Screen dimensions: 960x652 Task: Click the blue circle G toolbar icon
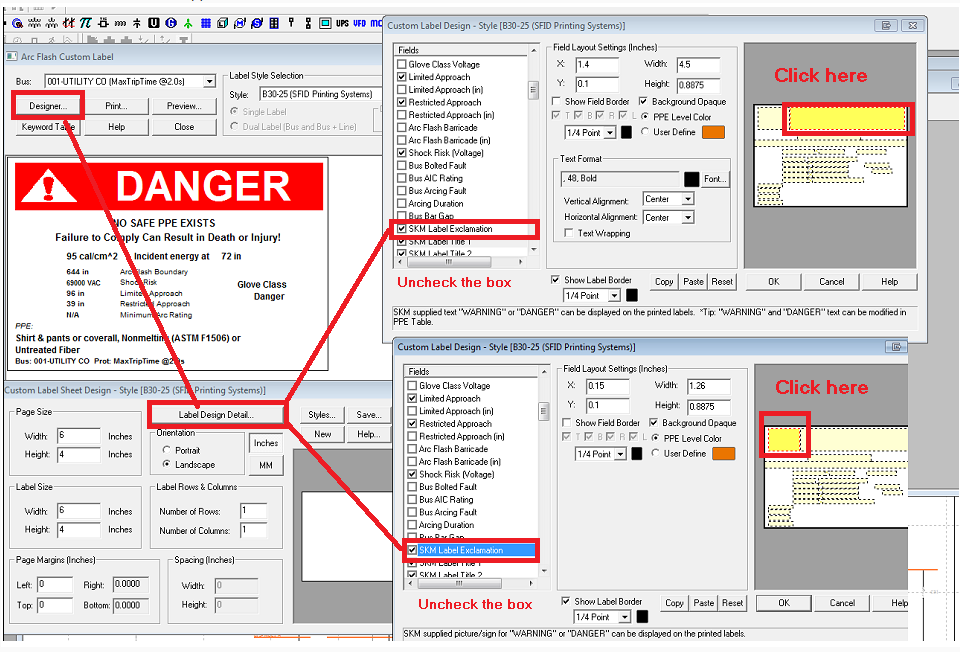point(171,22)
